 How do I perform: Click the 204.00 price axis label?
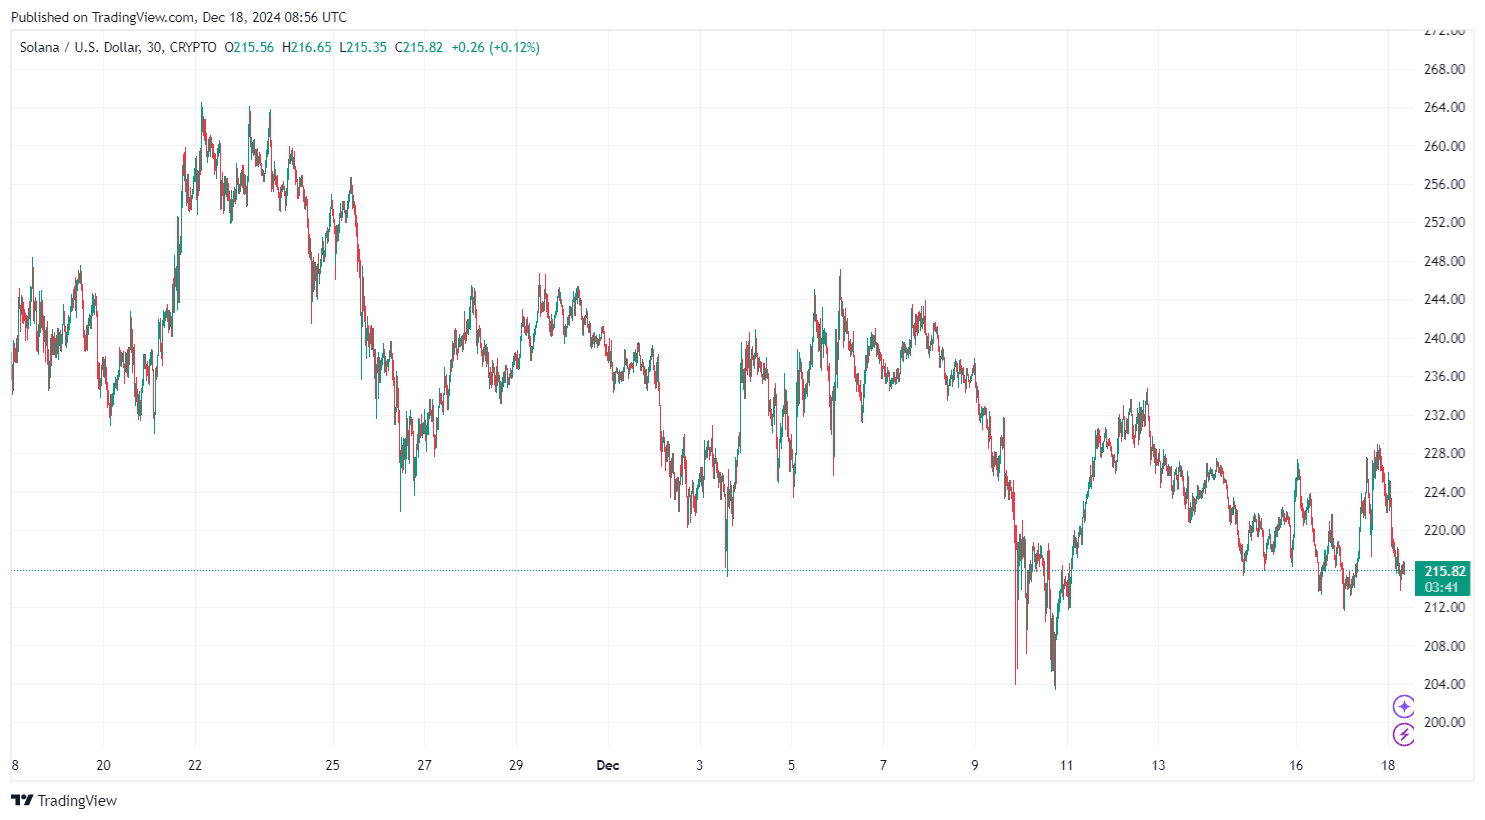[1444, 684]
